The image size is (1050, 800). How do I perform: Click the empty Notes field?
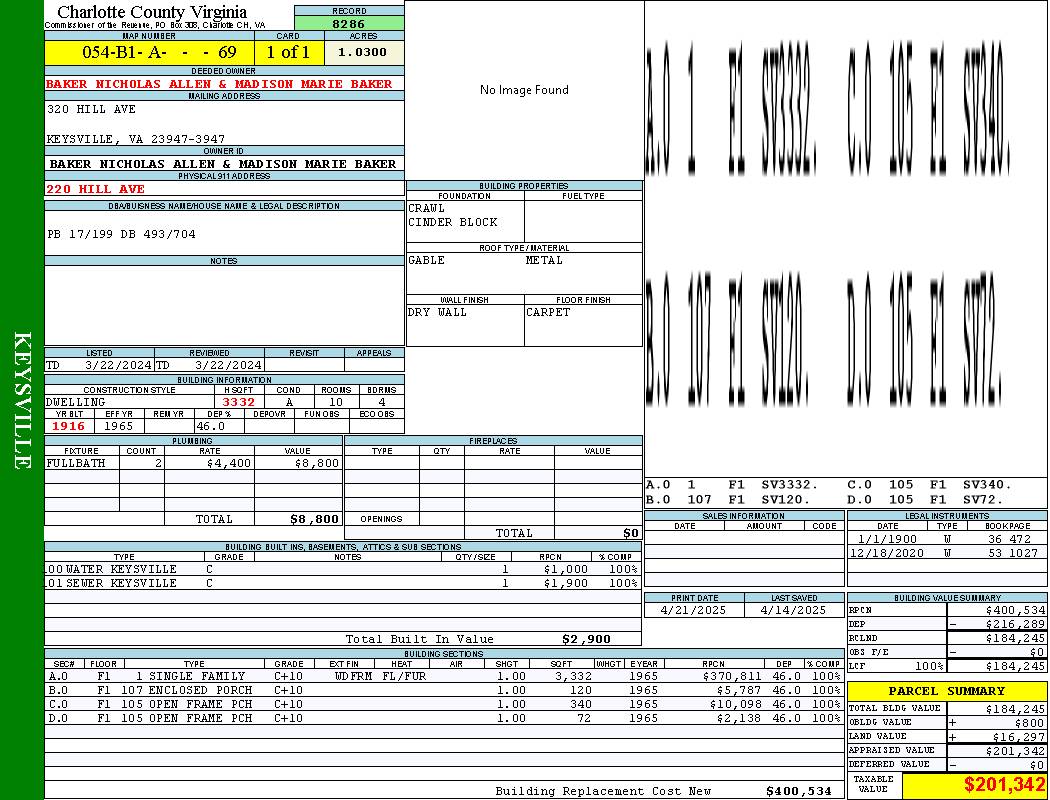coord(224,305)
